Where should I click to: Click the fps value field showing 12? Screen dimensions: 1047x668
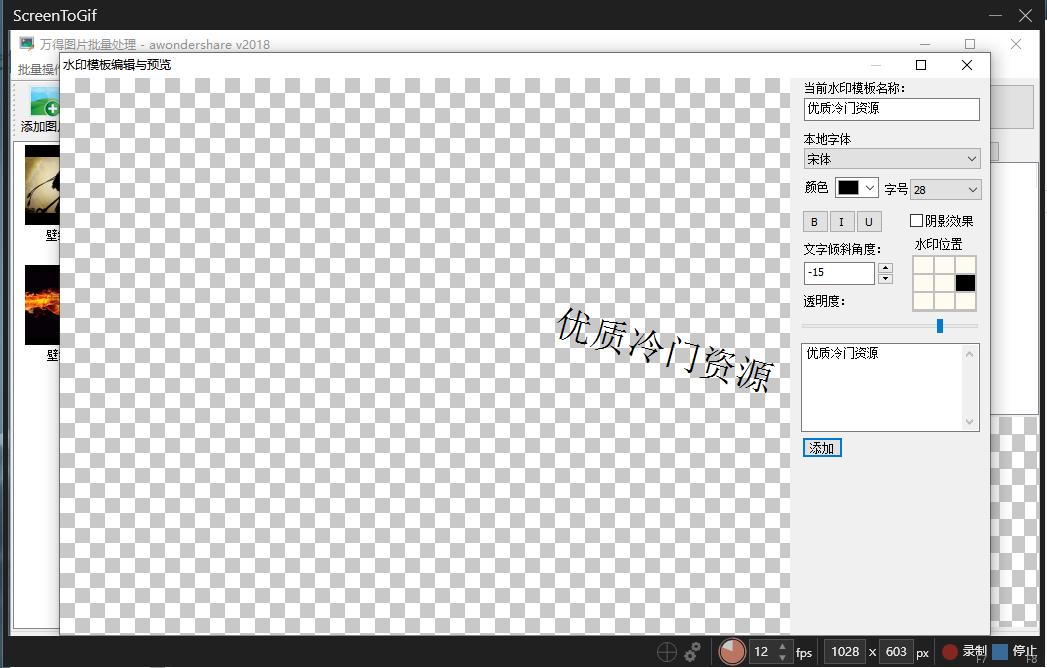[762, 651]
